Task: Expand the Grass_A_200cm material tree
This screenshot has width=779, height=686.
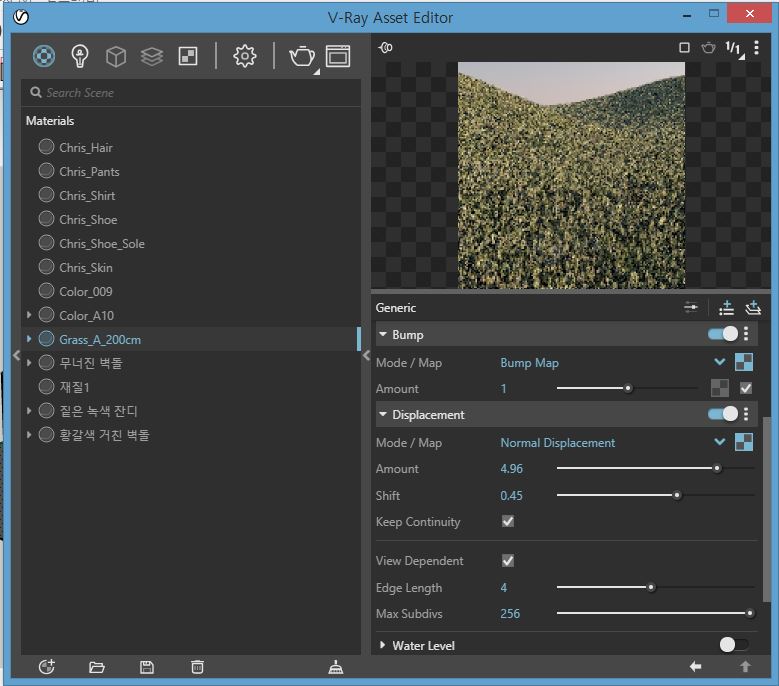Action: point(29,340)
